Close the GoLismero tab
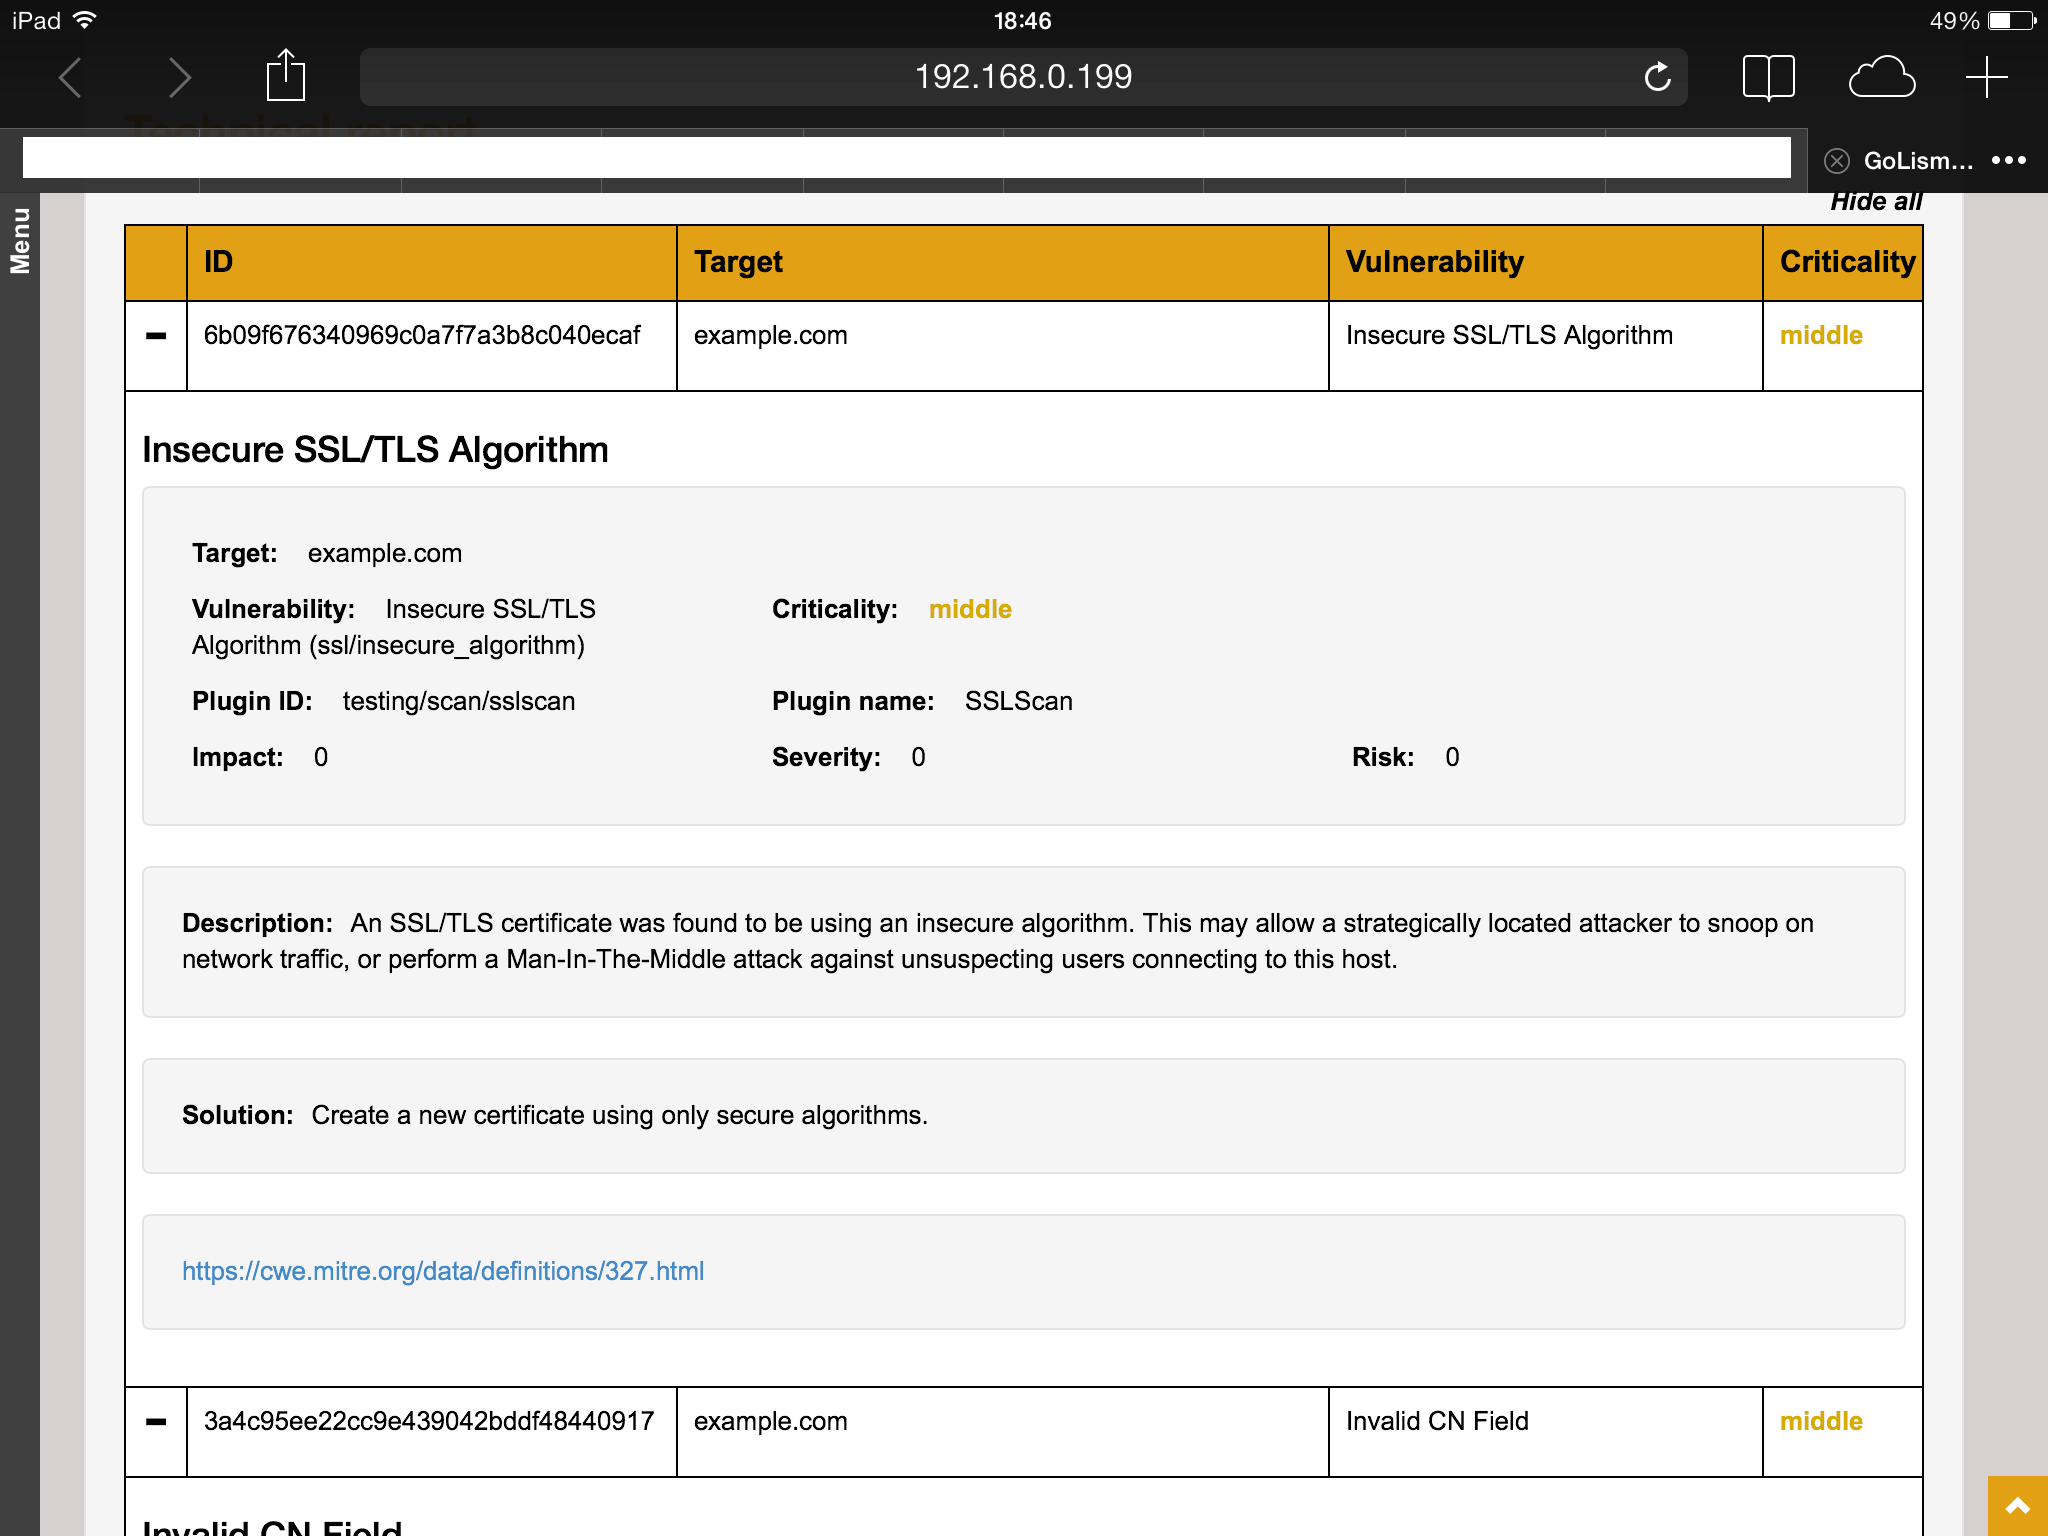Screen dimensions: 2048x1536 [1836, 161]
